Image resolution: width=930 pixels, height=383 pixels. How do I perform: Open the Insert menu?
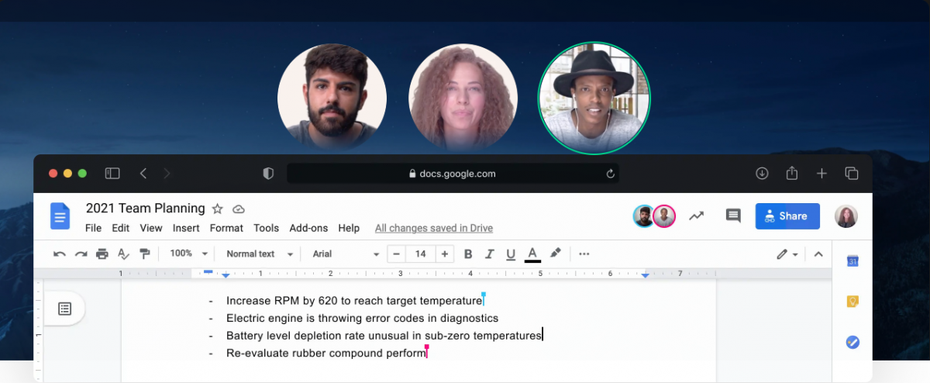(x=186, y=228)
